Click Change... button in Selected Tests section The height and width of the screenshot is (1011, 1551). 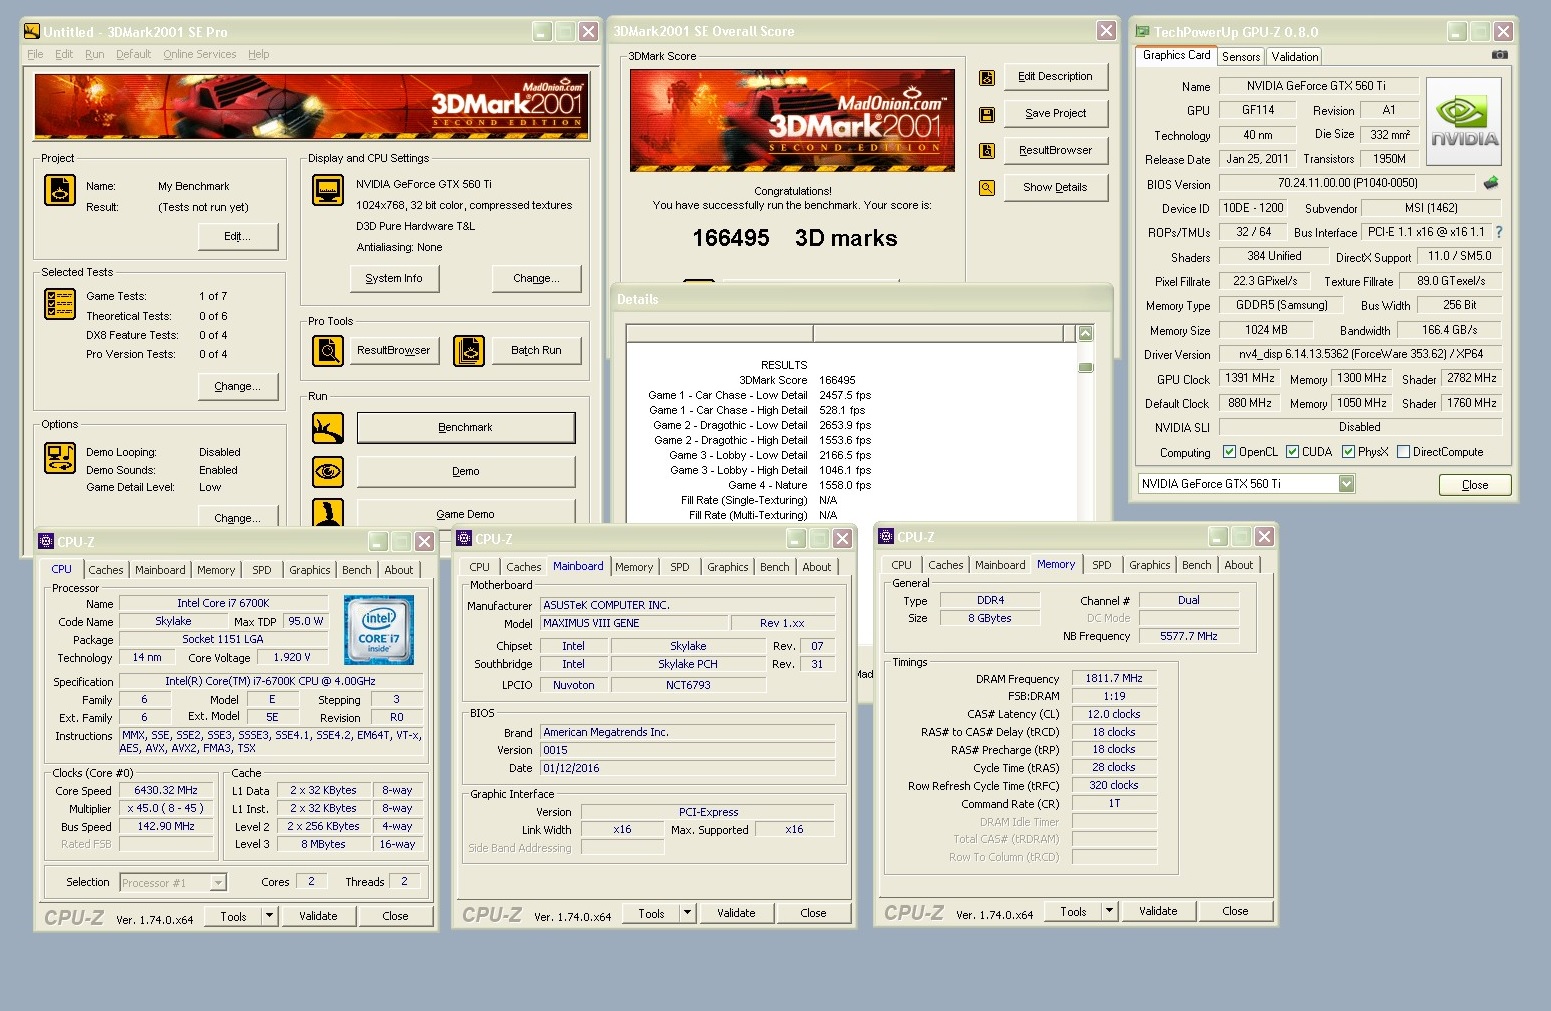[238, 386]
